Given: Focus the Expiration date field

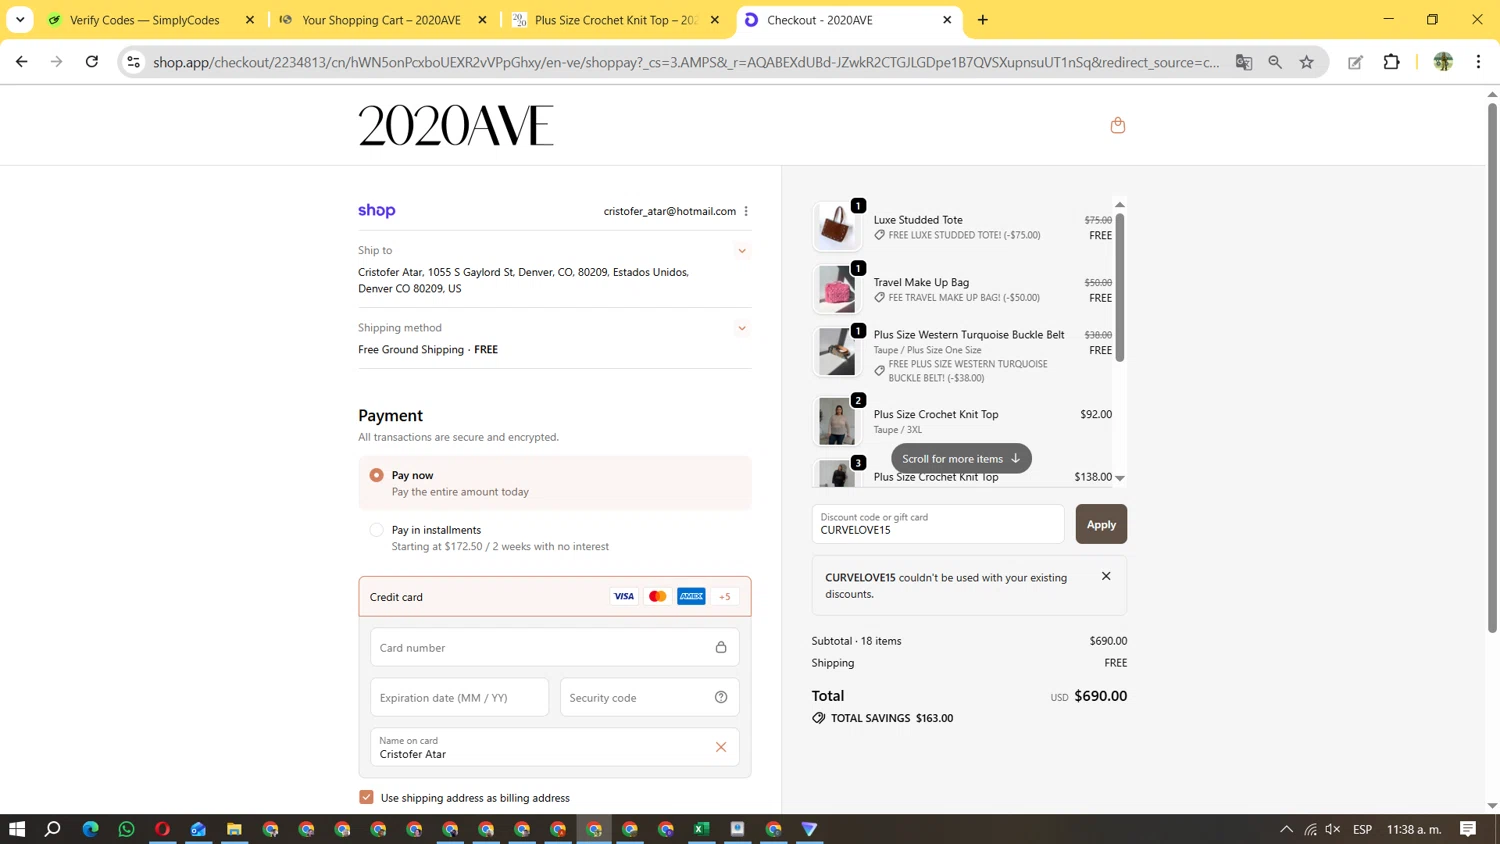Looking at the screenshot, I should click(459, 697).
